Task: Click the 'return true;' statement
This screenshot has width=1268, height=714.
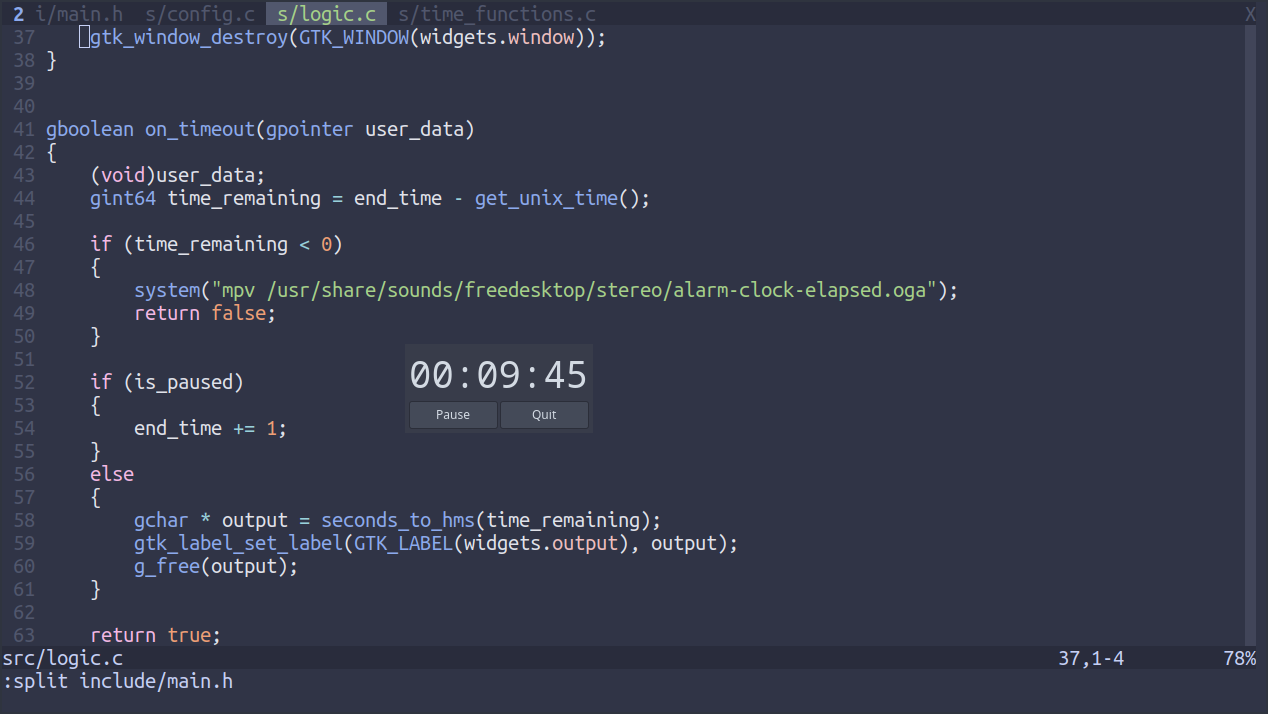Action: tap(155, 635)
